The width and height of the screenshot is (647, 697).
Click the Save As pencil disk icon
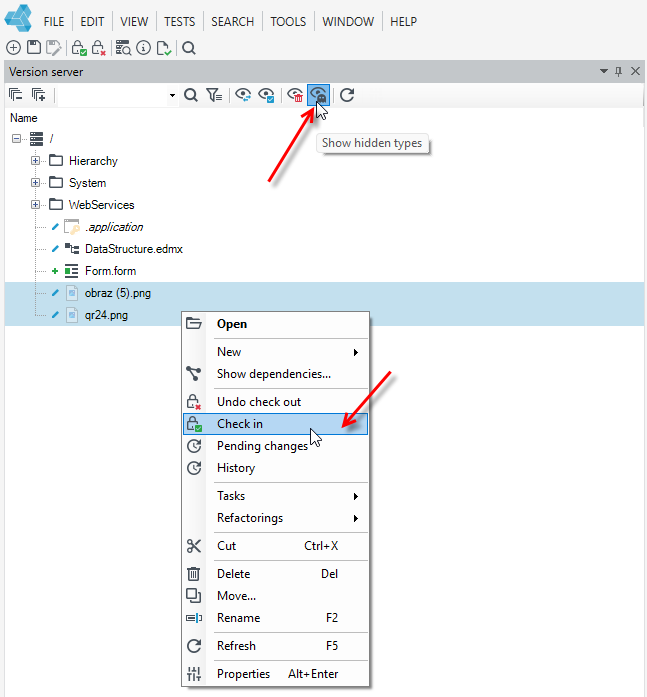tap(54, 48)
